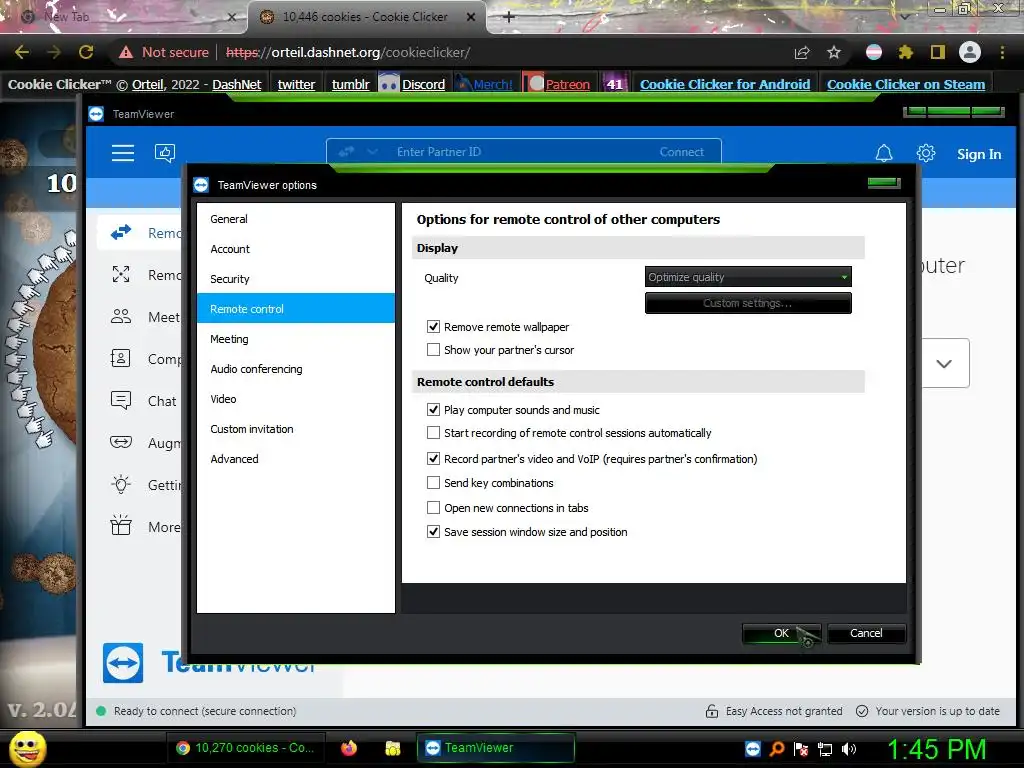Click TeamViewer taskbar button
This screenshot has height=768, width=1024.
pyautogui.click(x=496, y=748)
